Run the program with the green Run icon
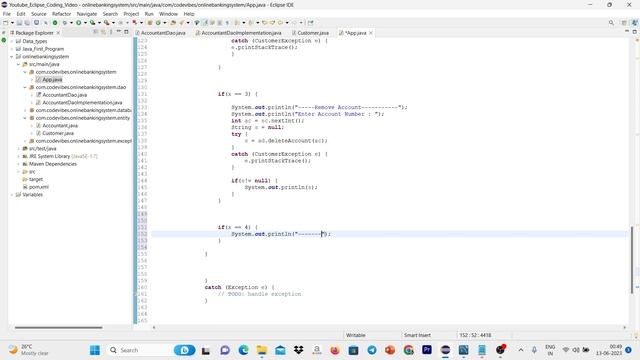The image size is (640, 360). 79,22
